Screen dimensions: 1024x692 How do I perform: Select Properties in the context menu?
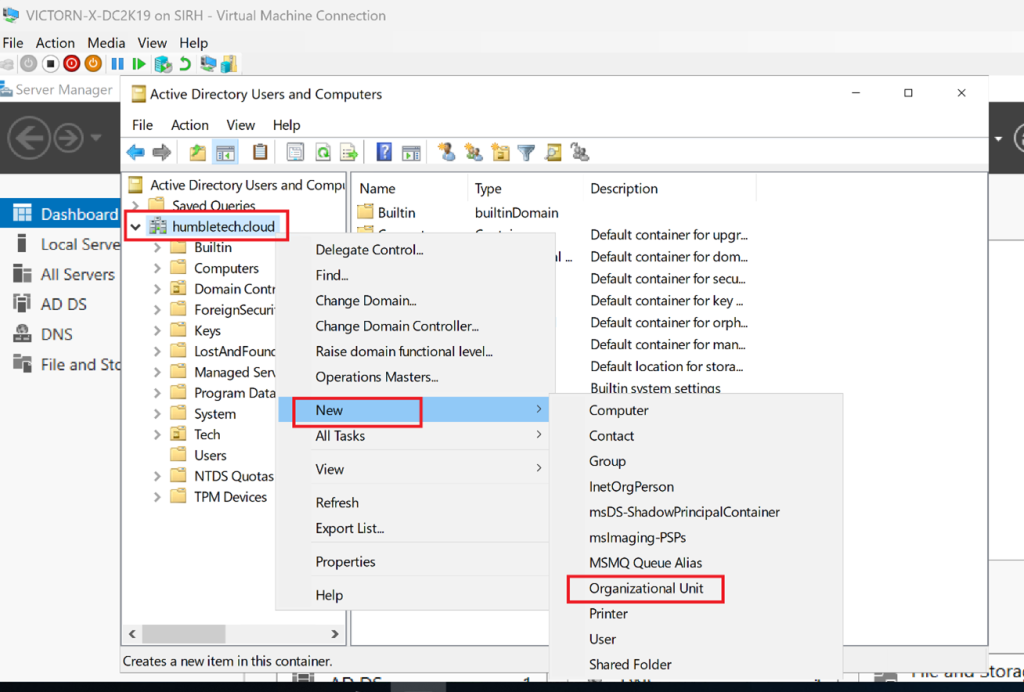click(345, 562)
